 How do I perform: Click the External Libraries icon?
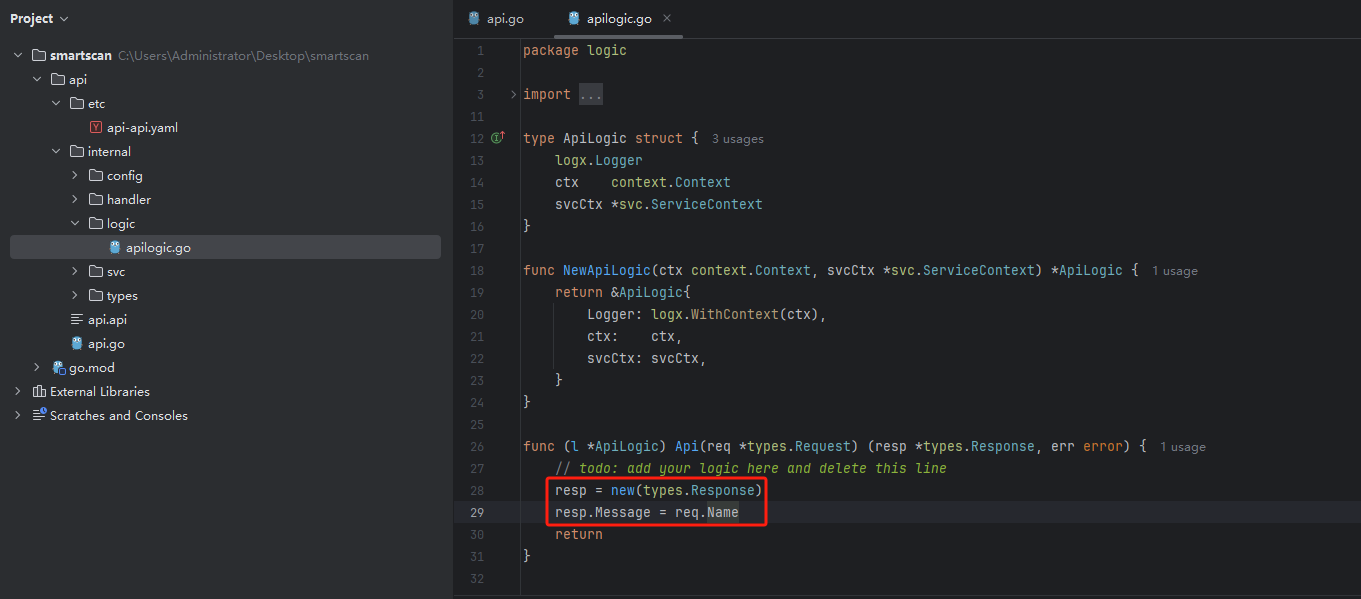click(39, 392)
